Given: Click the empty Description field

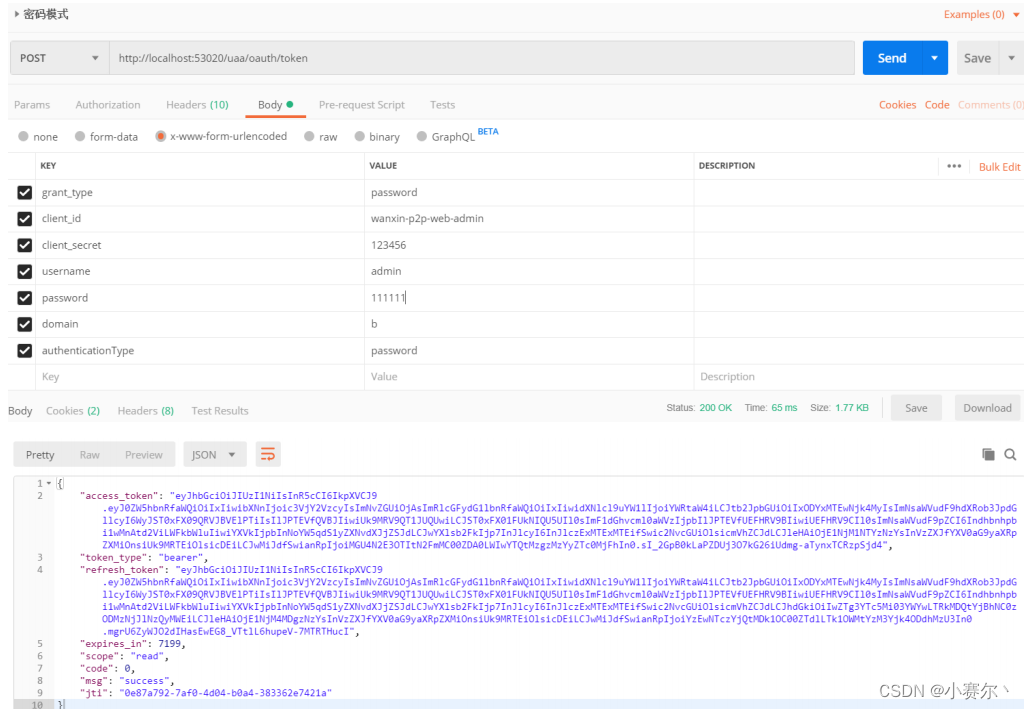Looking at the screenshot, I should (859, 377).
